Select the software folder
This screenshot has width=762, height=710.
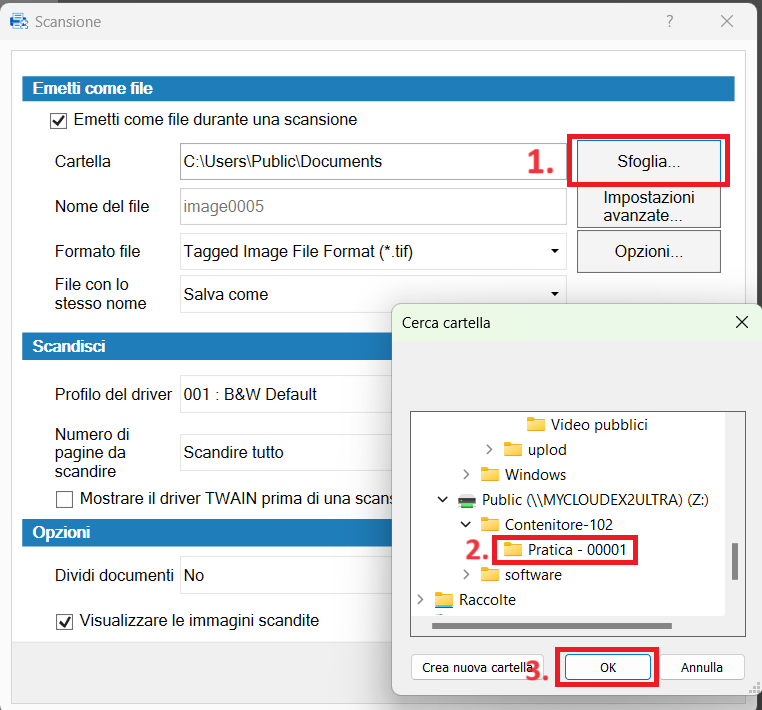[x=532, y=574]
